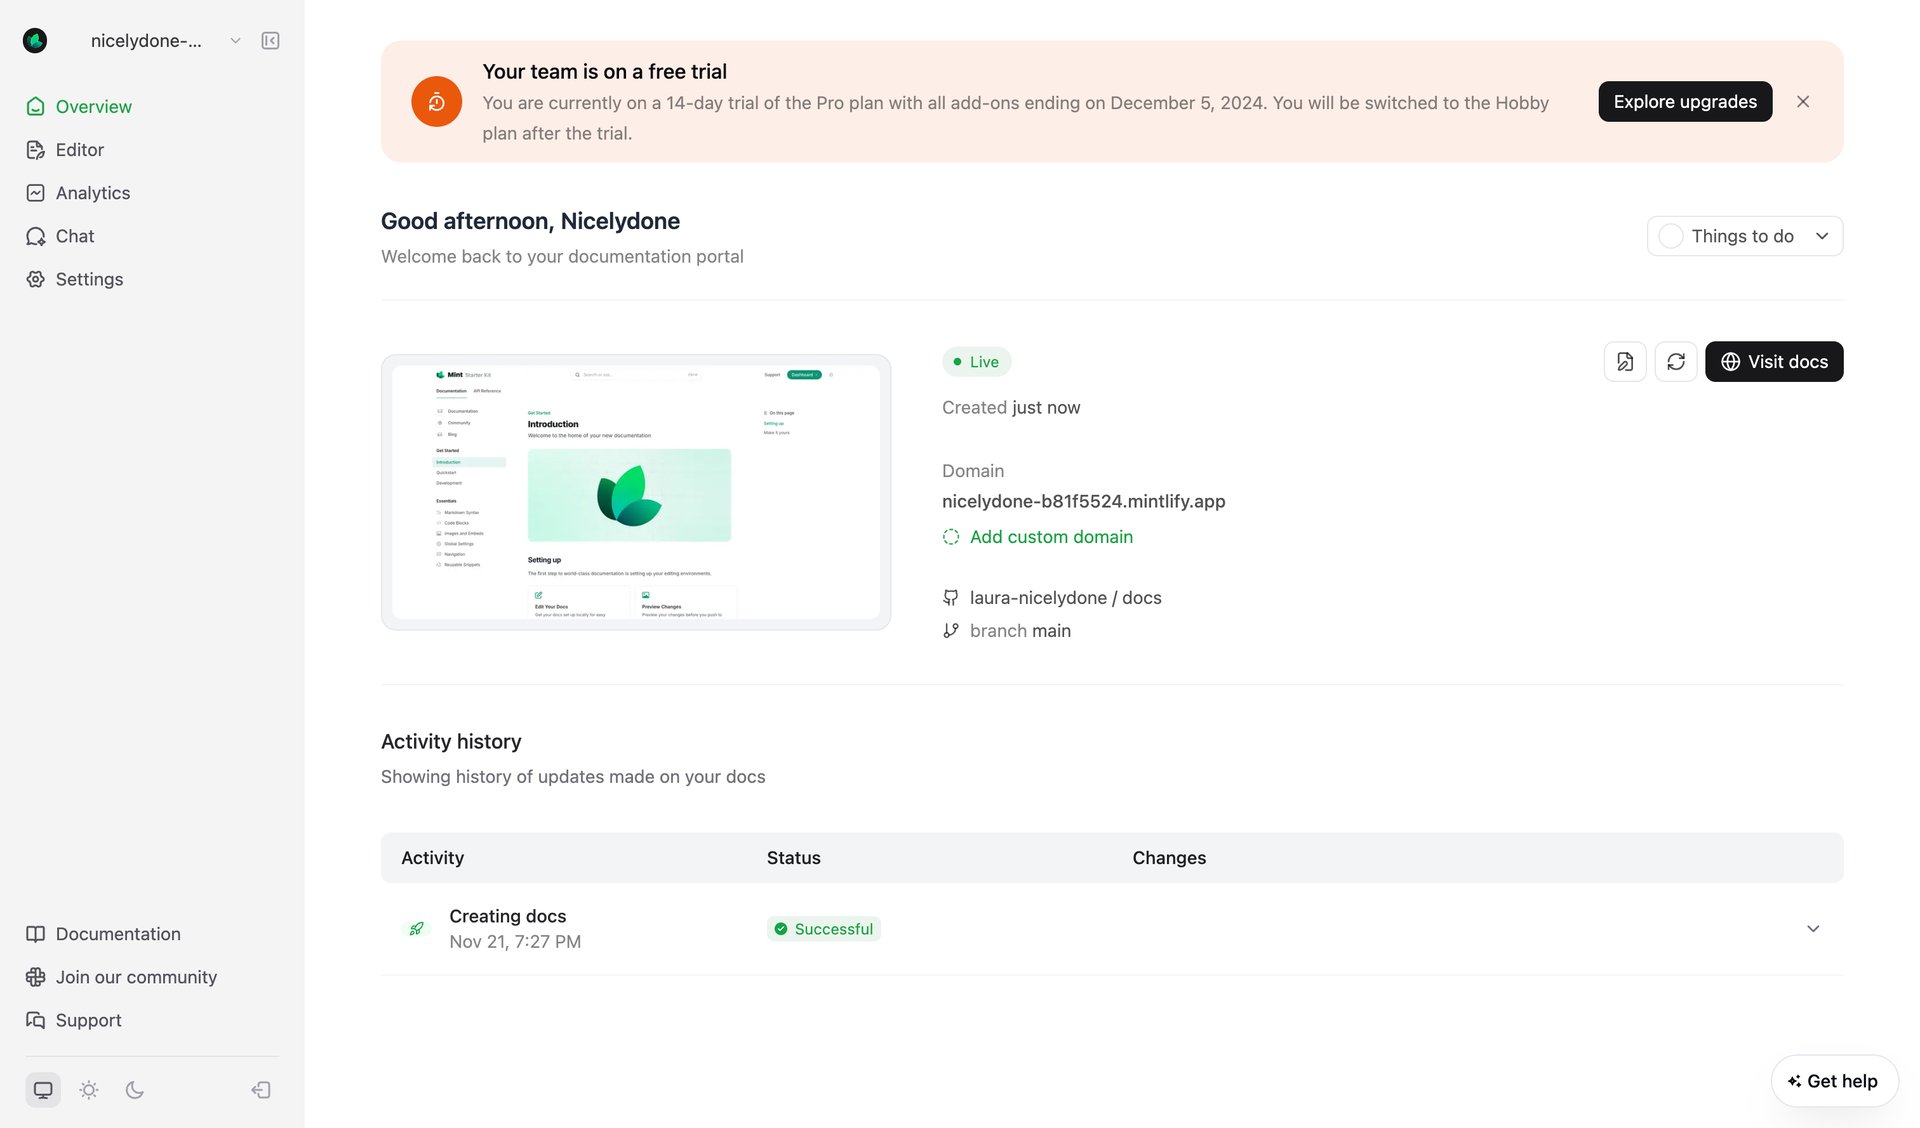Enable dark mode with the moon icon
1920x1128 pixels.
click(135, 1089)
